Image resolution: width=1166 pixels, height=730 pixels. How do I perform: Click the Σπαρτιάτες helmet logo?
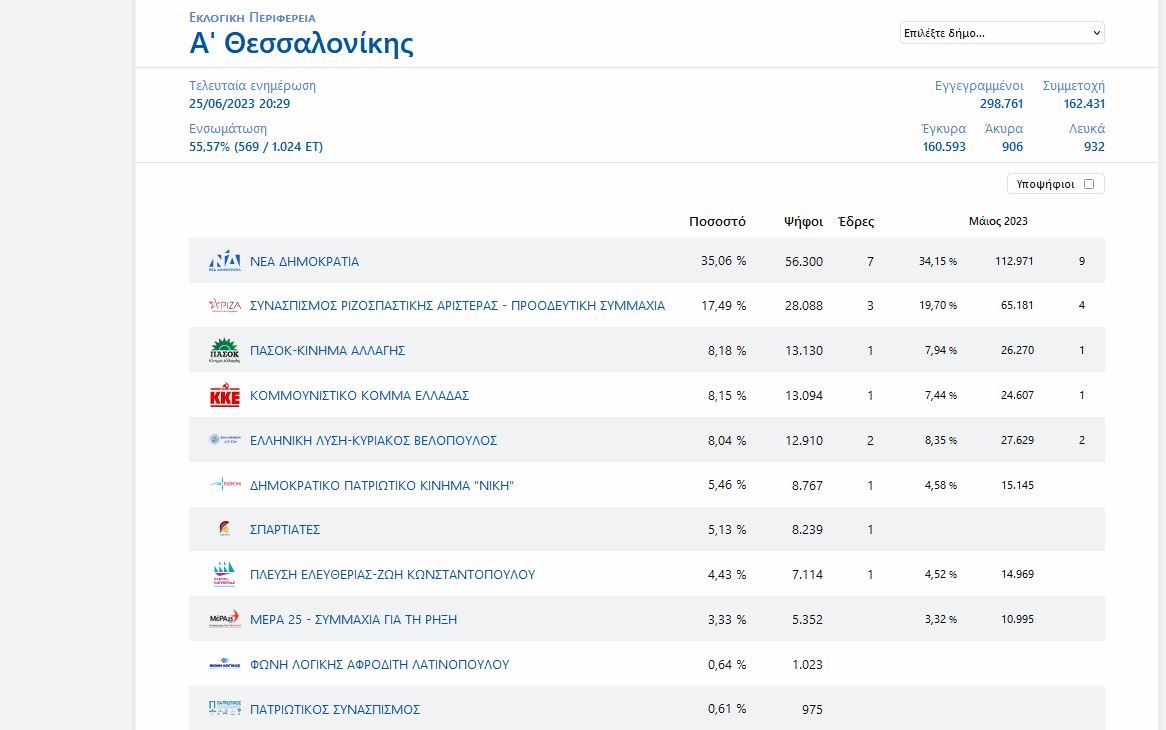225,529
